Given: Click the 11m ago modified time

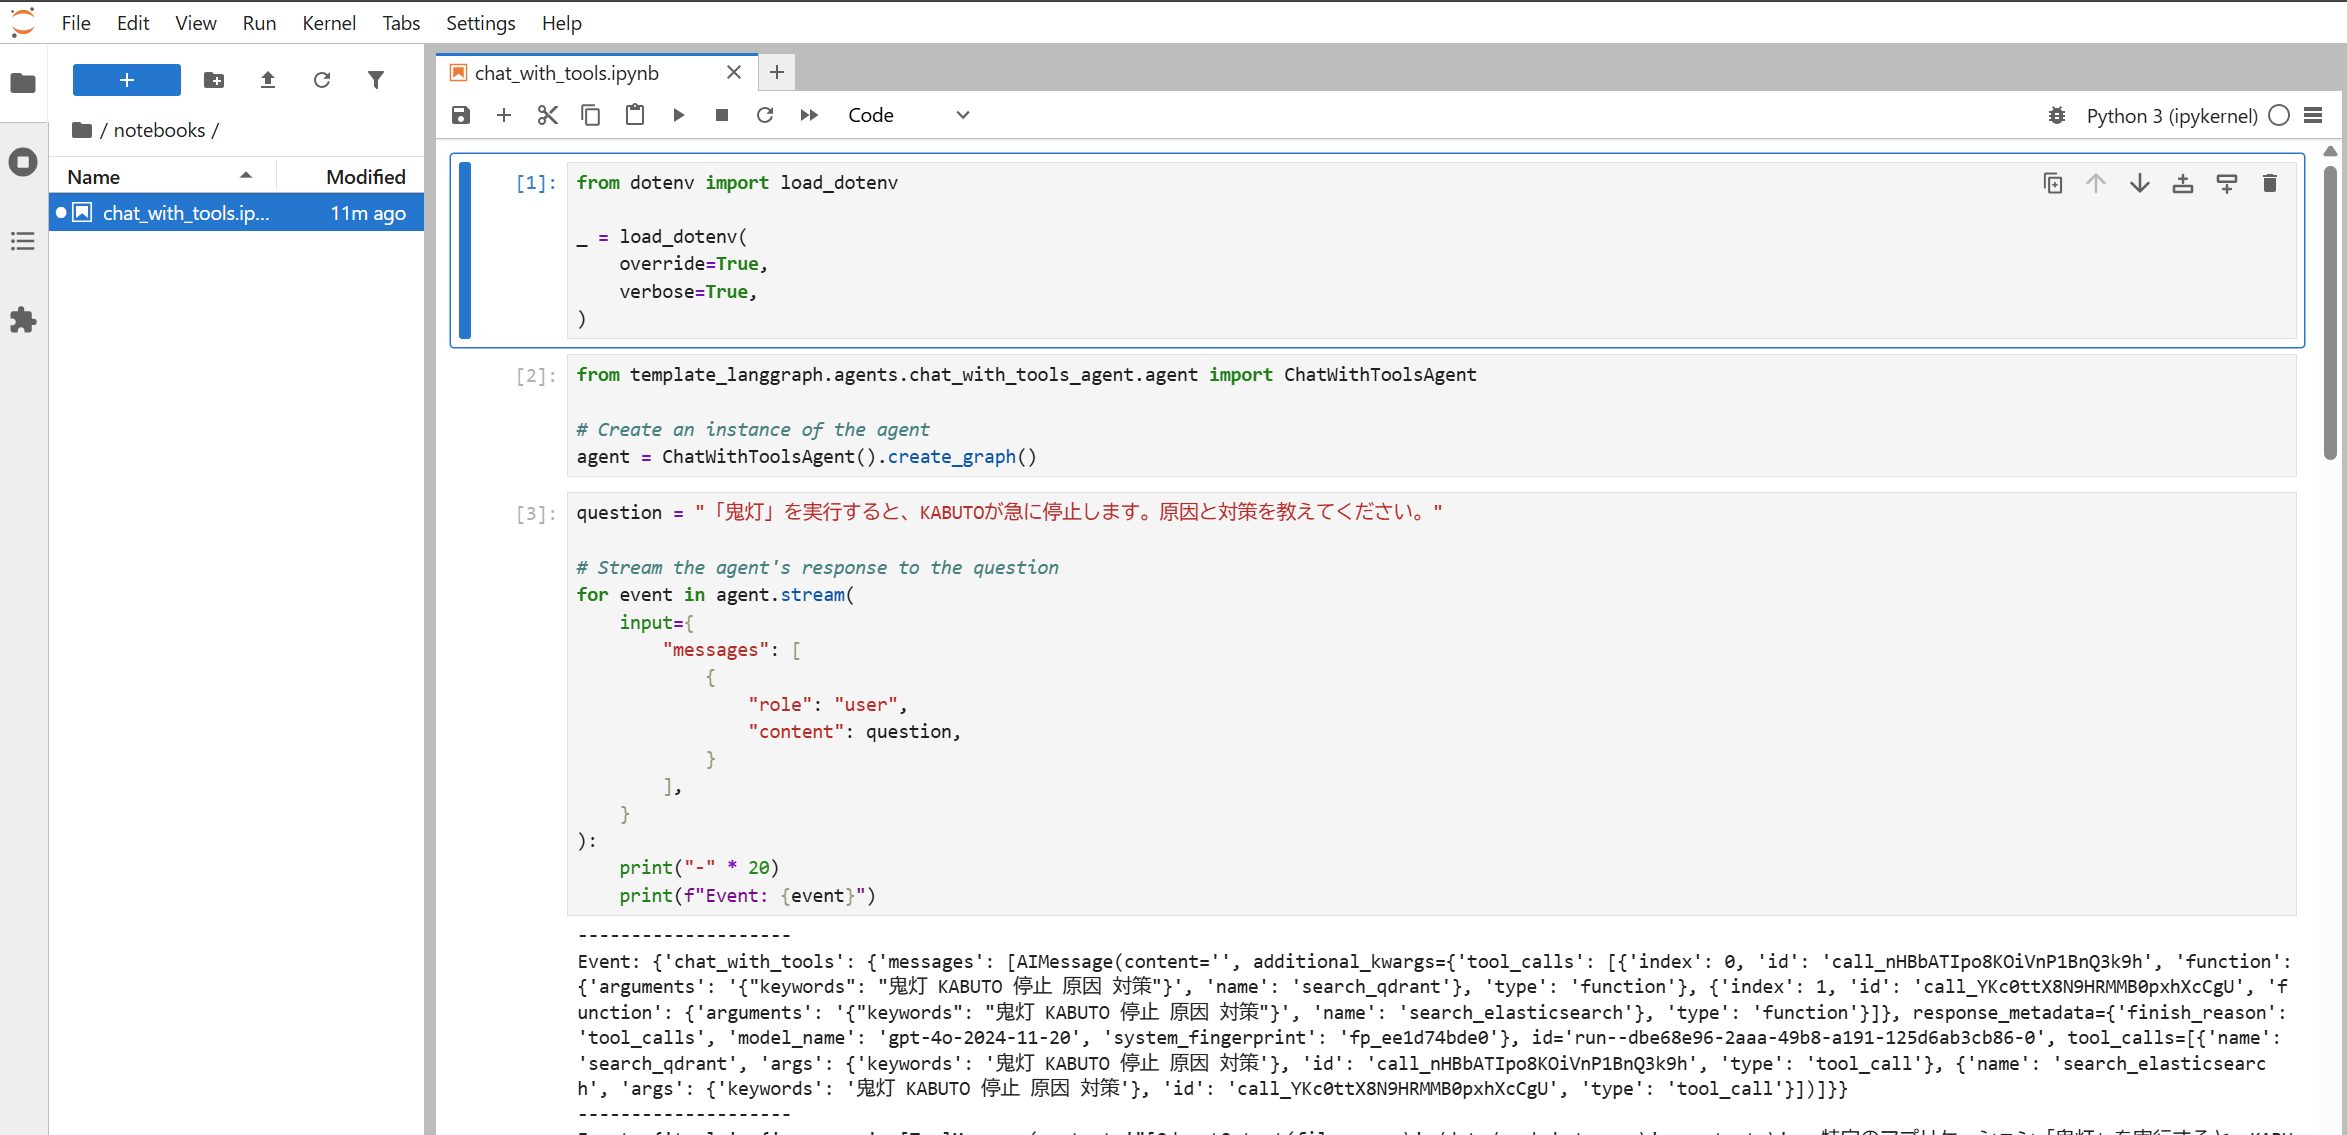Looking at the screenshot, I should pyautogui.click(x=368, y=213).
